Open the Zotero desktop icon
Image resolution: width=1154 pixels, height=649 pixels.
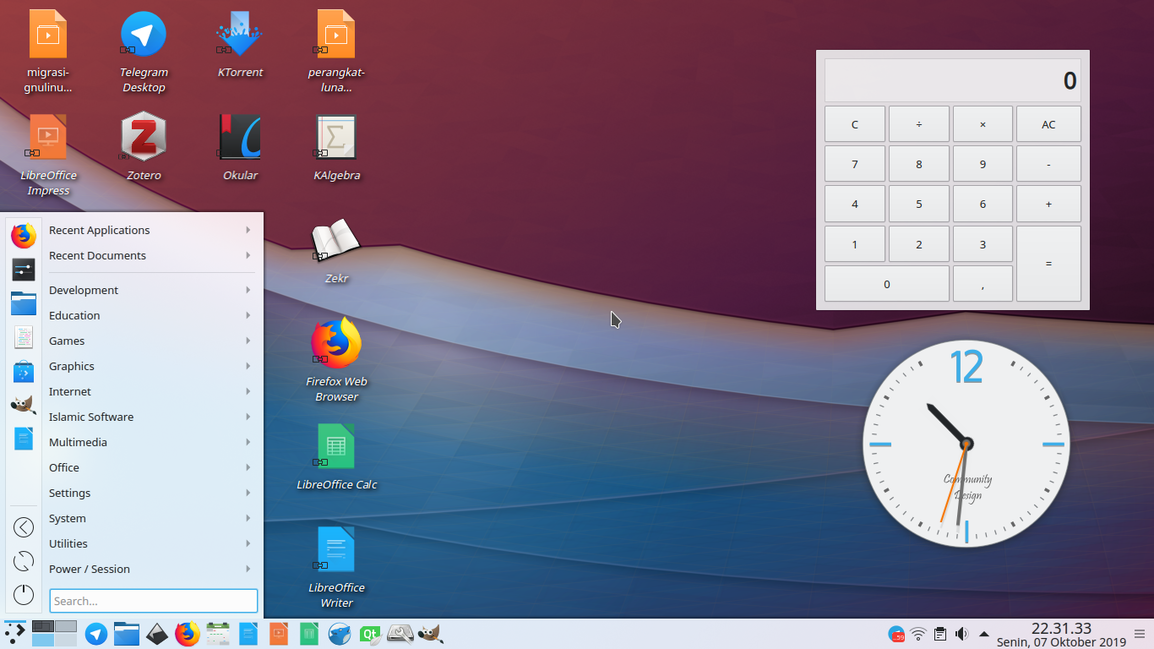click(143, 138)
